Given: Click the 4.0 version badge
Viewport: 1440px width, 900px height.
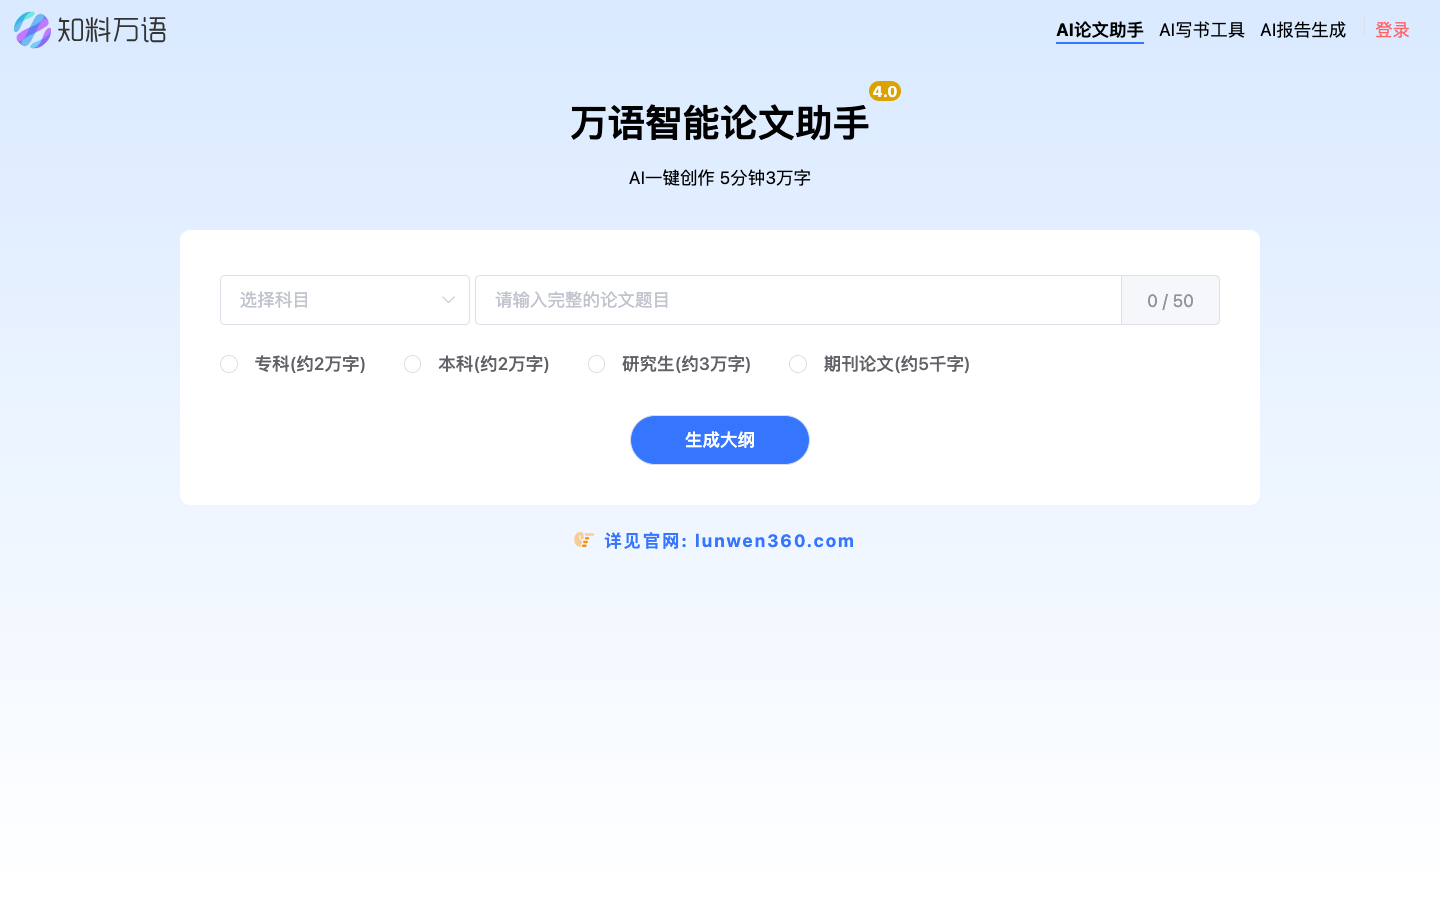Looking at the screenshot, I should (884, 91).
